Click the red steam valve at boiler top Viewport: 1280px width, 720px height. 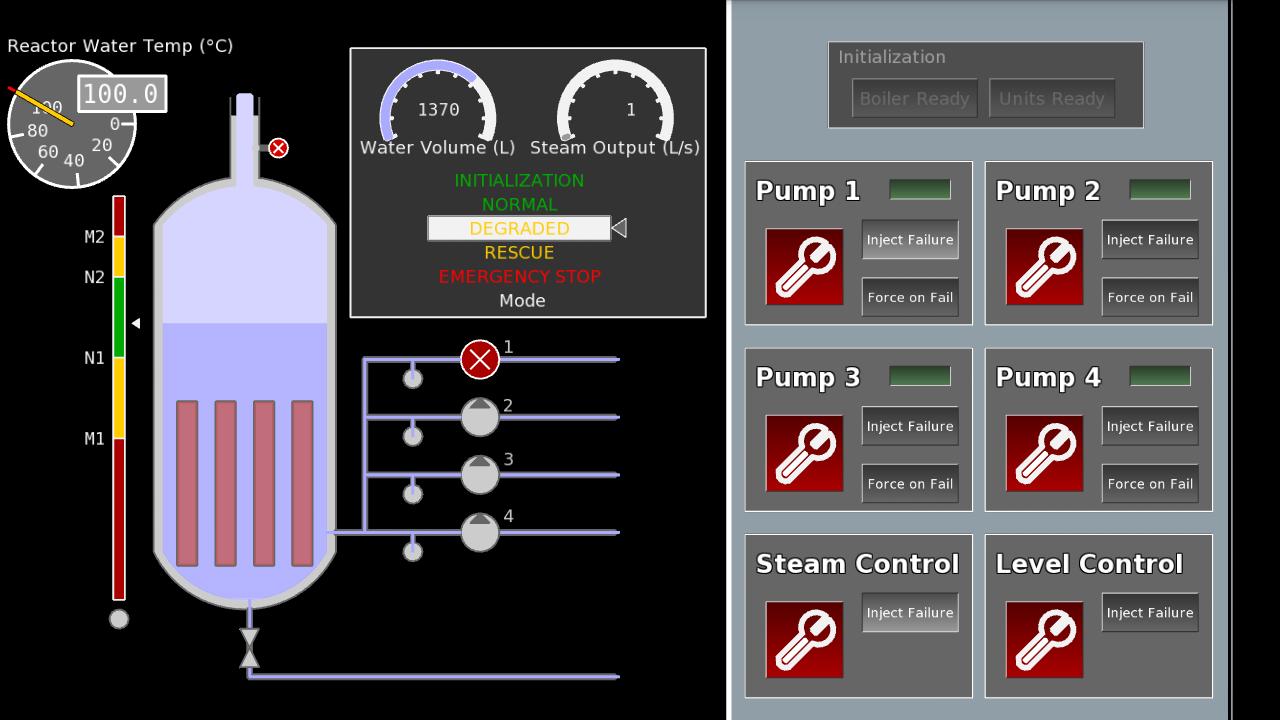[278, 148]
